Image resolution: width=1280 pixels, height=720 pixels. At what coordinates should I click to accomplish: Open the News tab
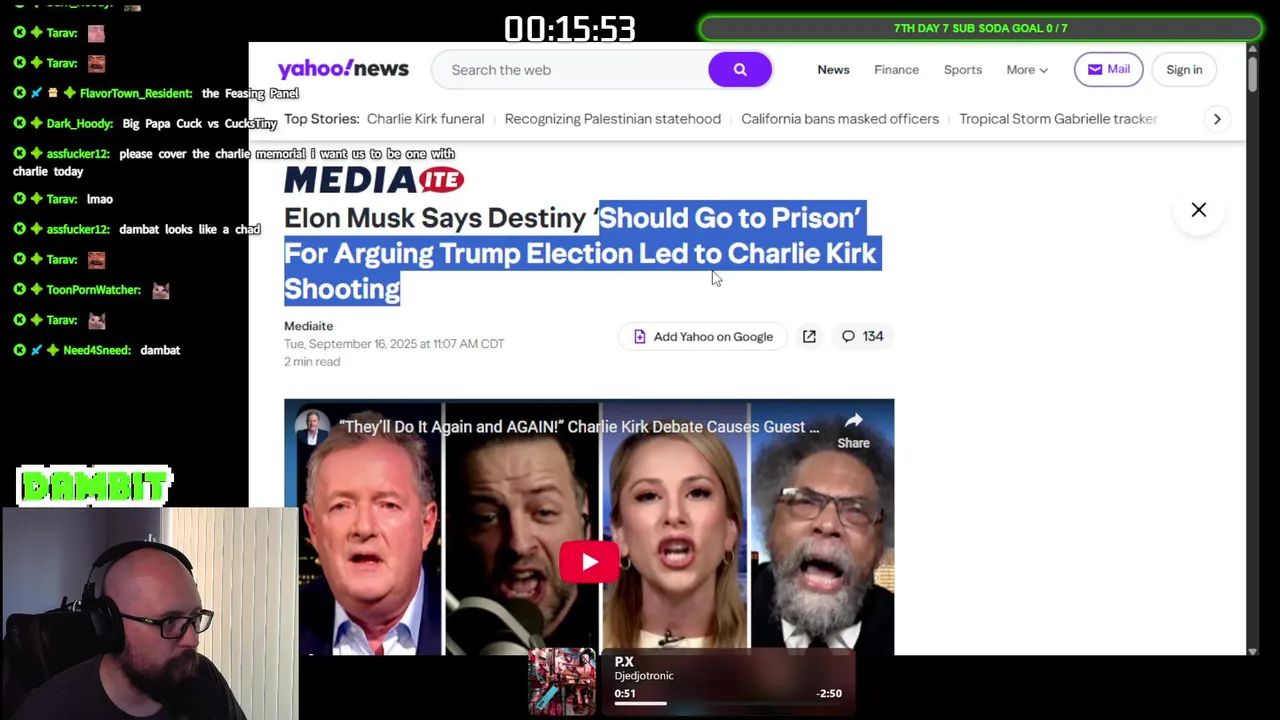coord(833,70)
